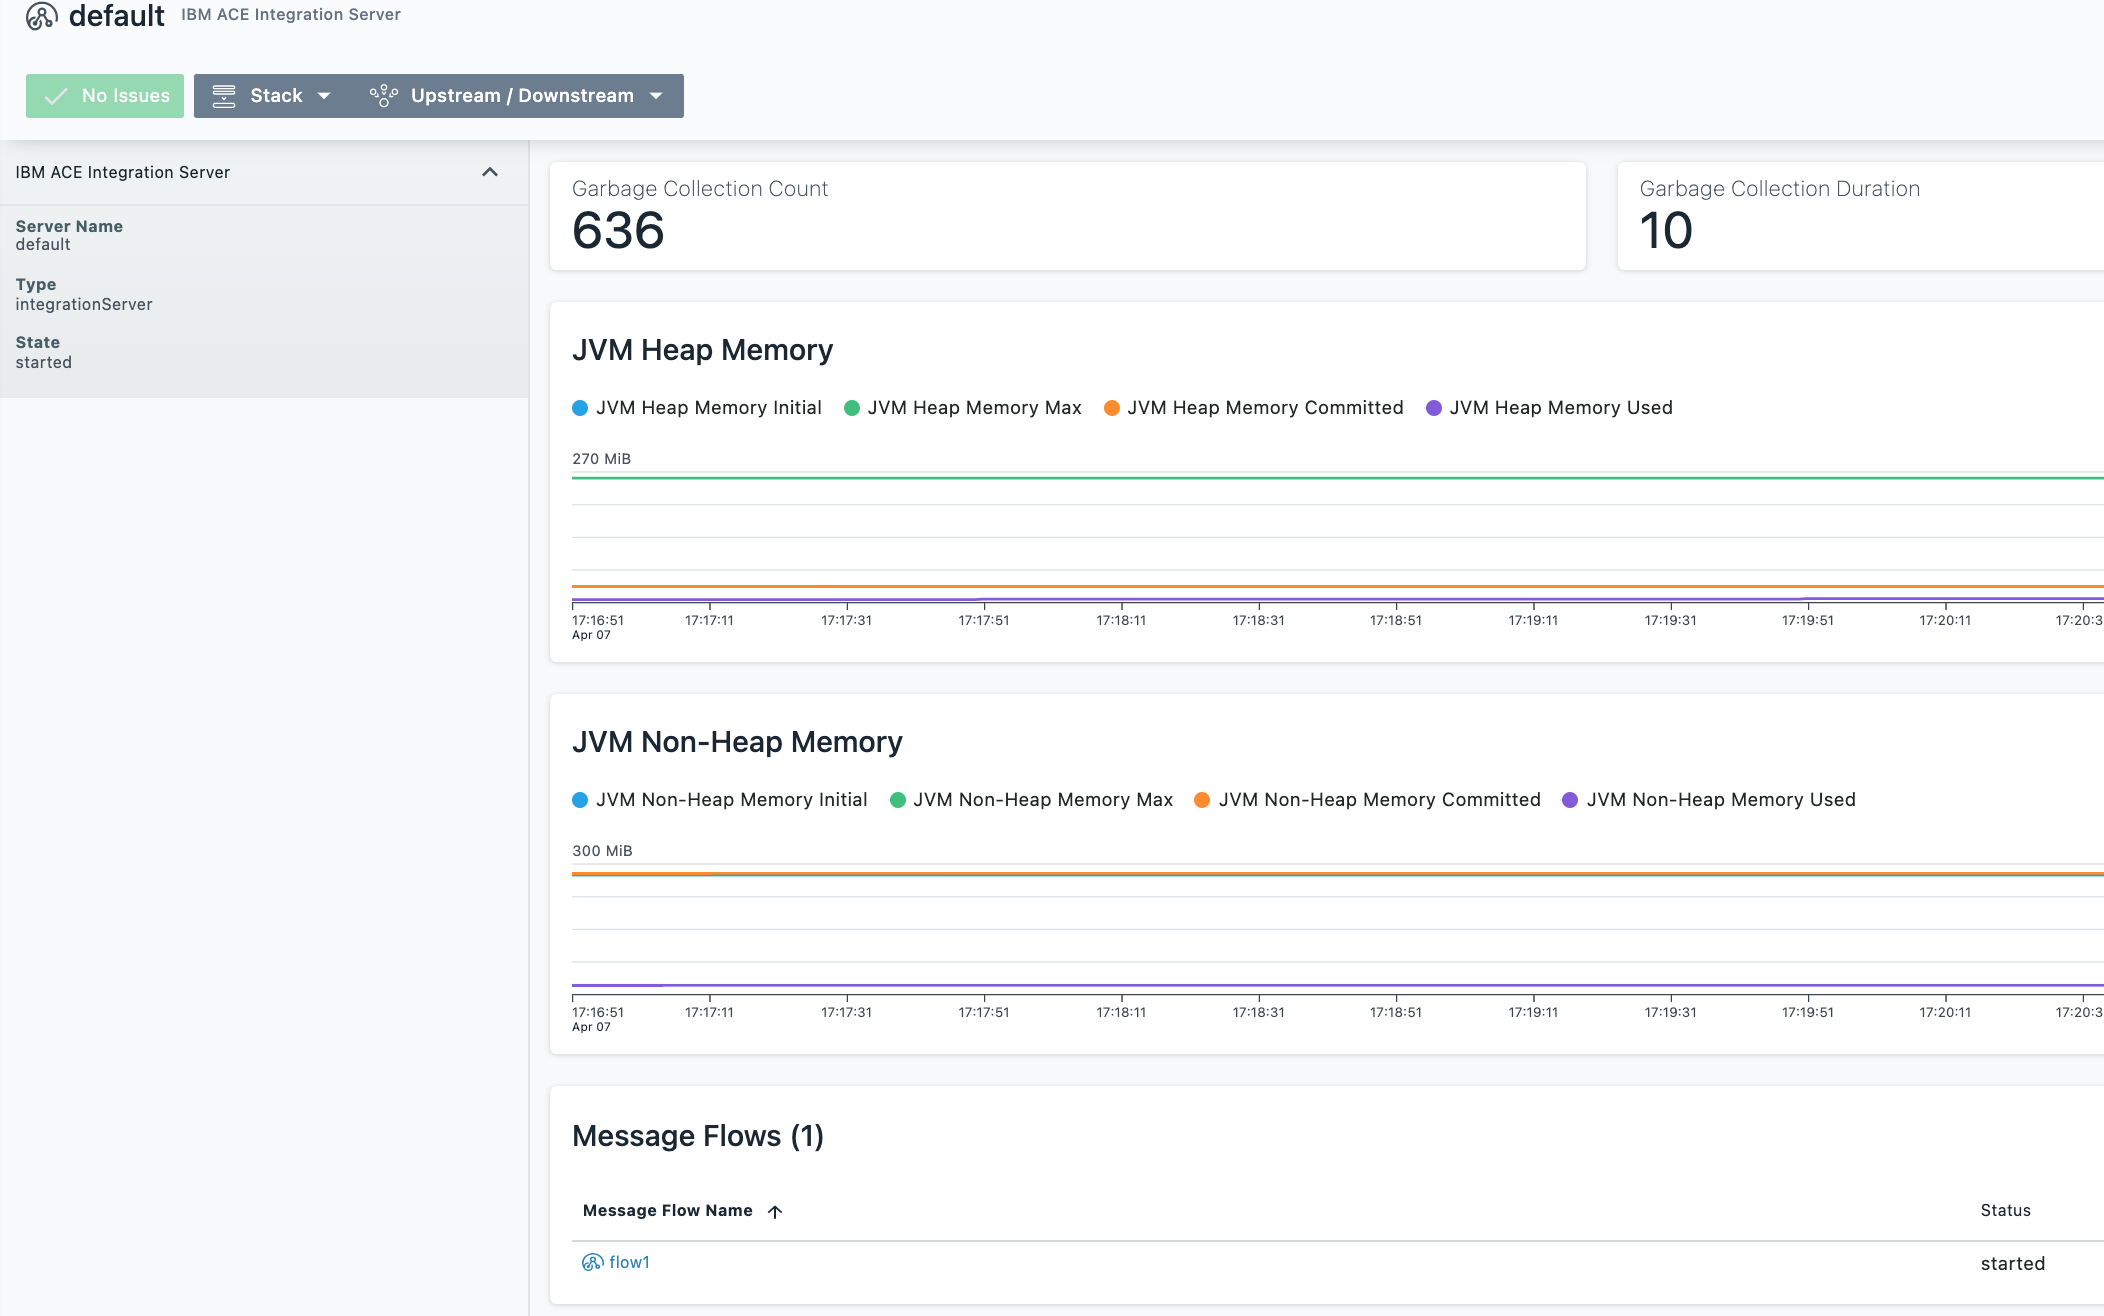
Task: Click the Stack layers icon
Action: (x=224, y=96)
